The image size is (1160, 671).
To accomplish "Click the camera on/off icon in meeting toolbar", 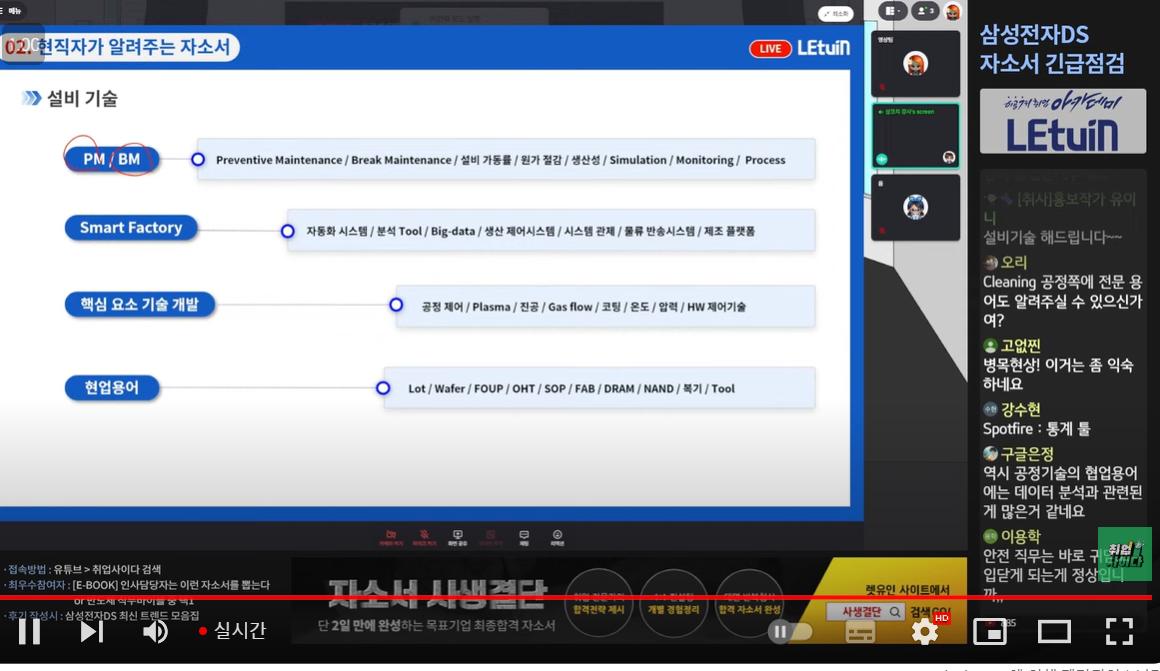I will pos(391,537).
